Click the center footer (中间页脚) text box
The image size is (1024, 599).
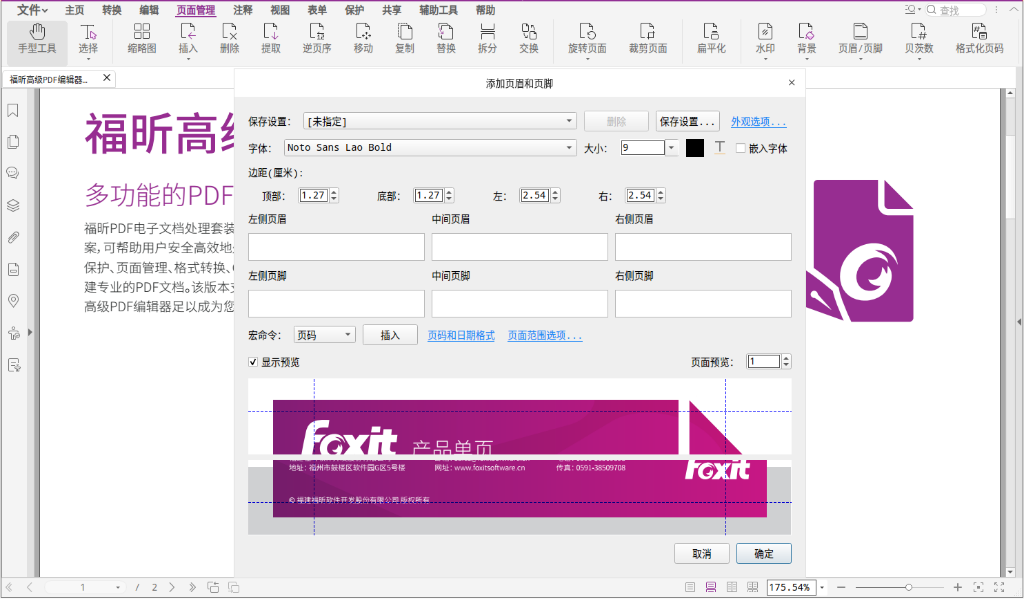pos(520,304)
